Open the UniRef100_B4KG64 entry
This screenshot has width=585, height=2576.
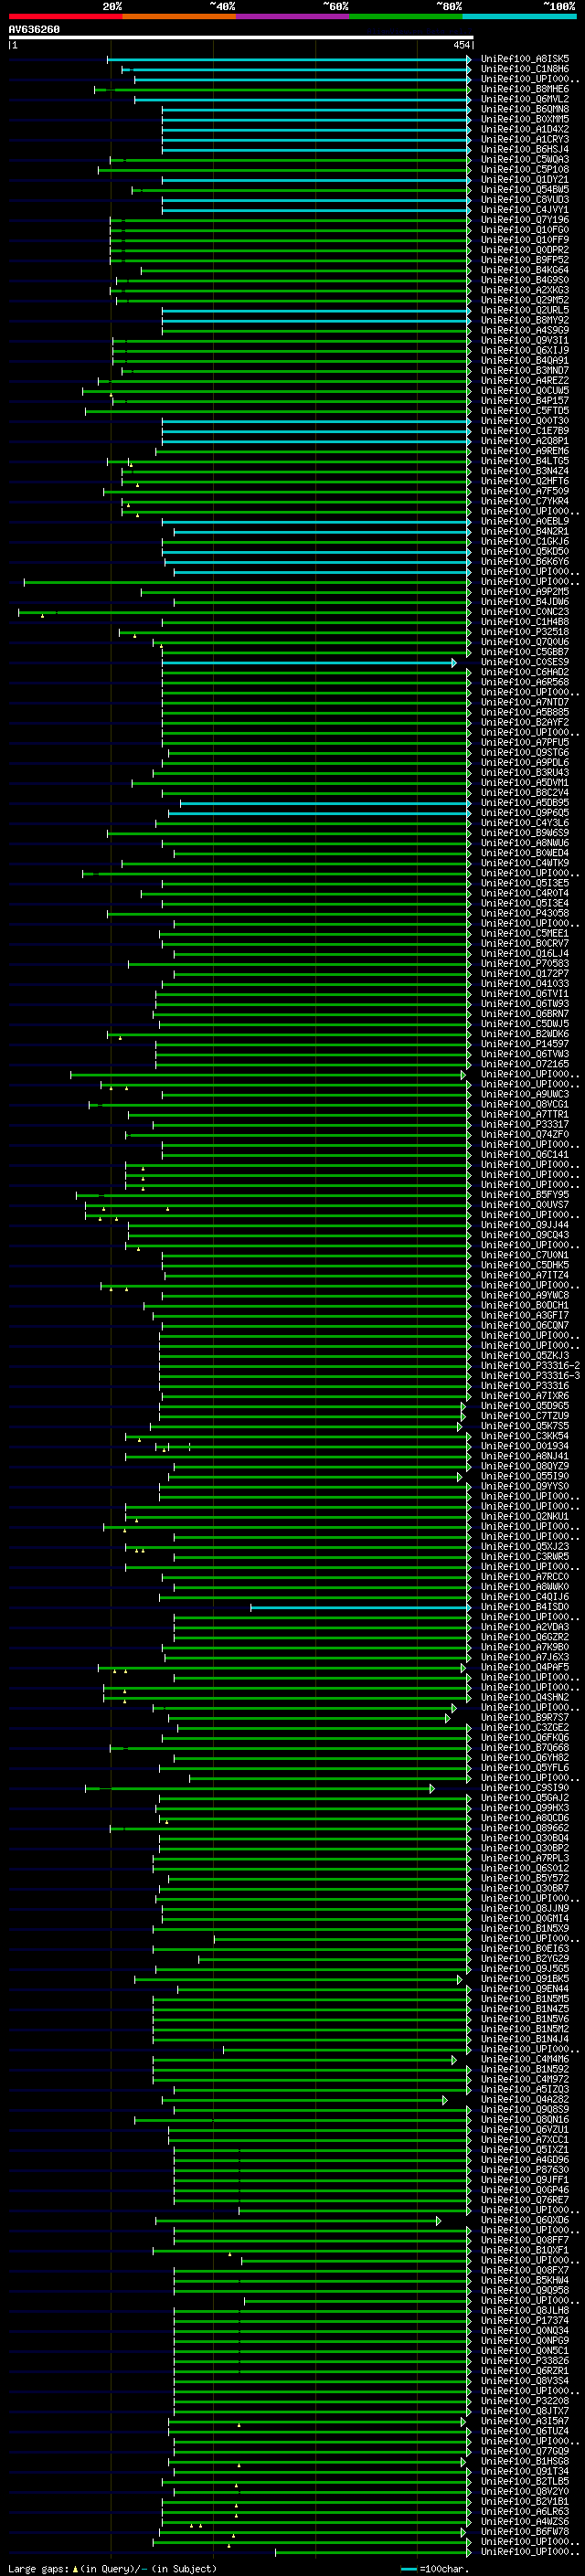525,270
